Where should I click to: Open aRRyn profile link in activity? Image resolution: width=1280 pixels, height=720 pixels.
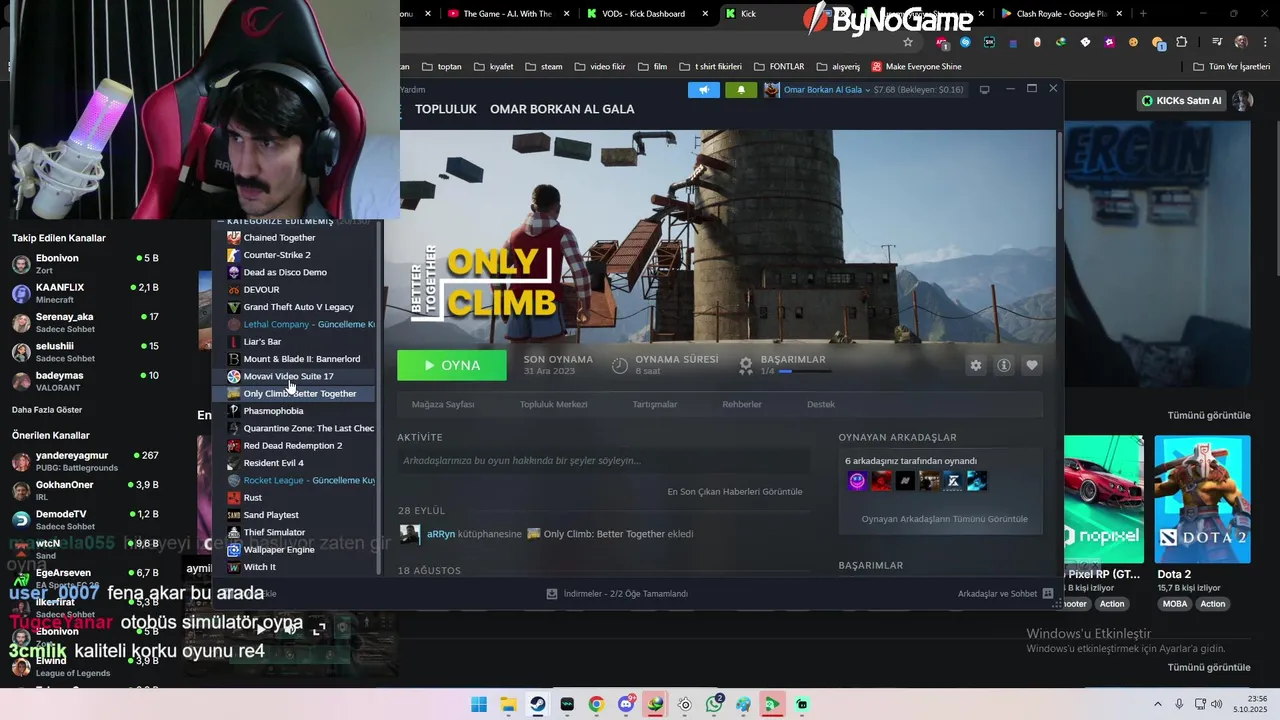(441, 534)
